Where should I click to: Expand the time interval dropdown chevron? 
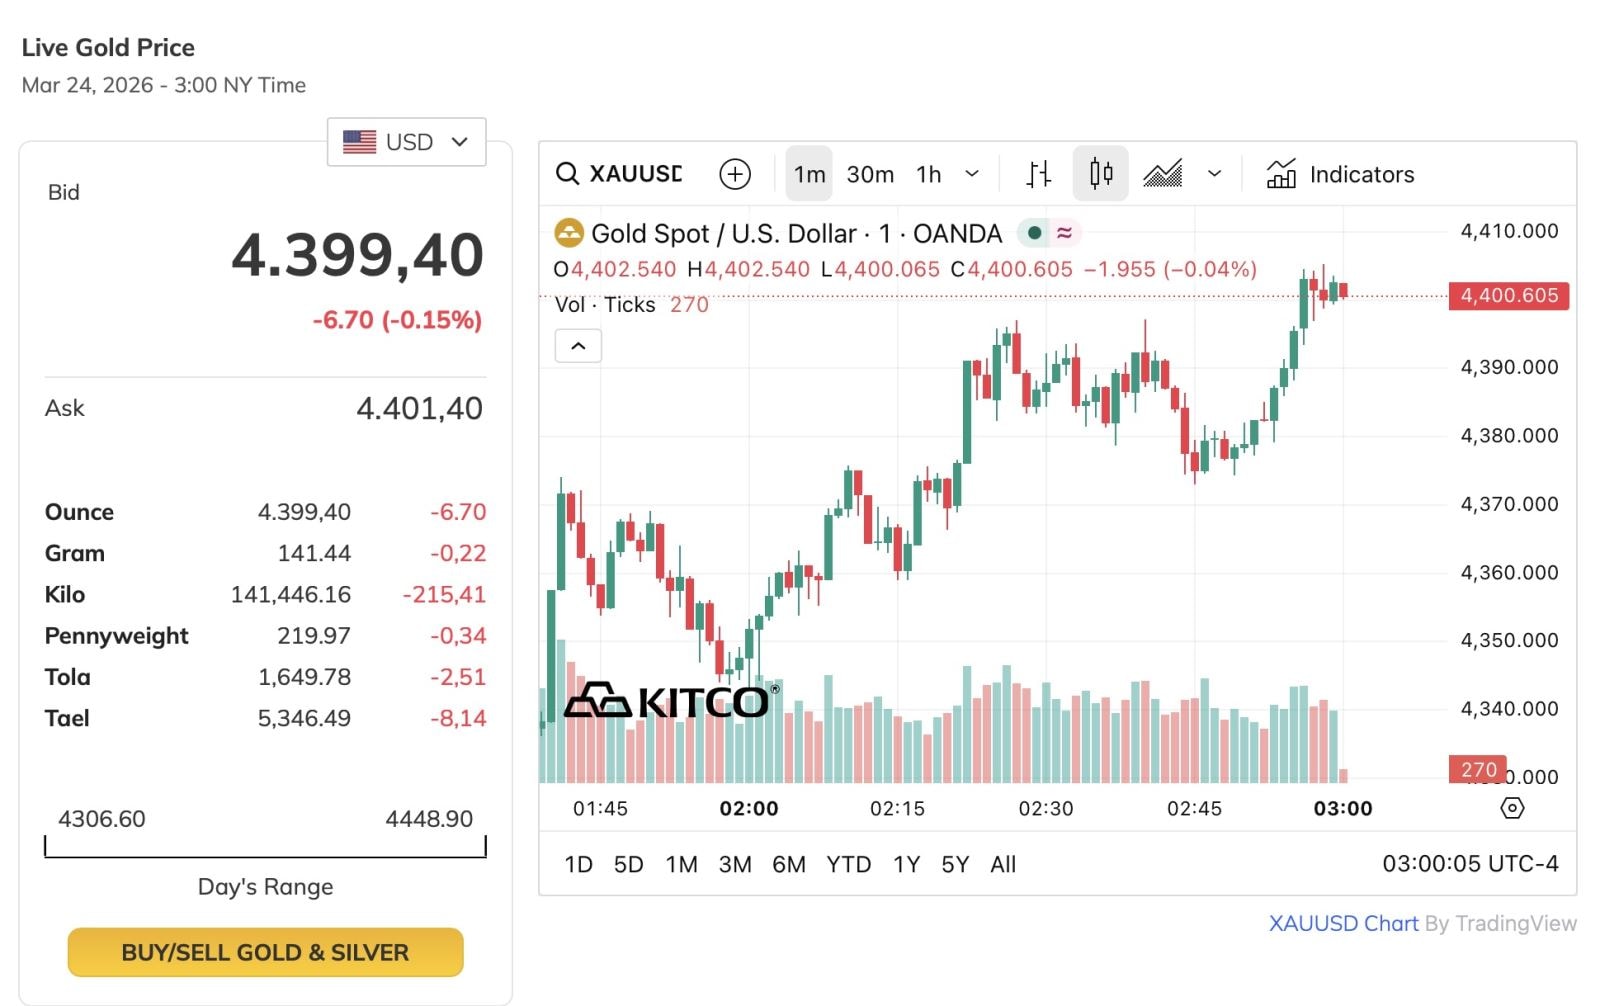pos(972,174)
